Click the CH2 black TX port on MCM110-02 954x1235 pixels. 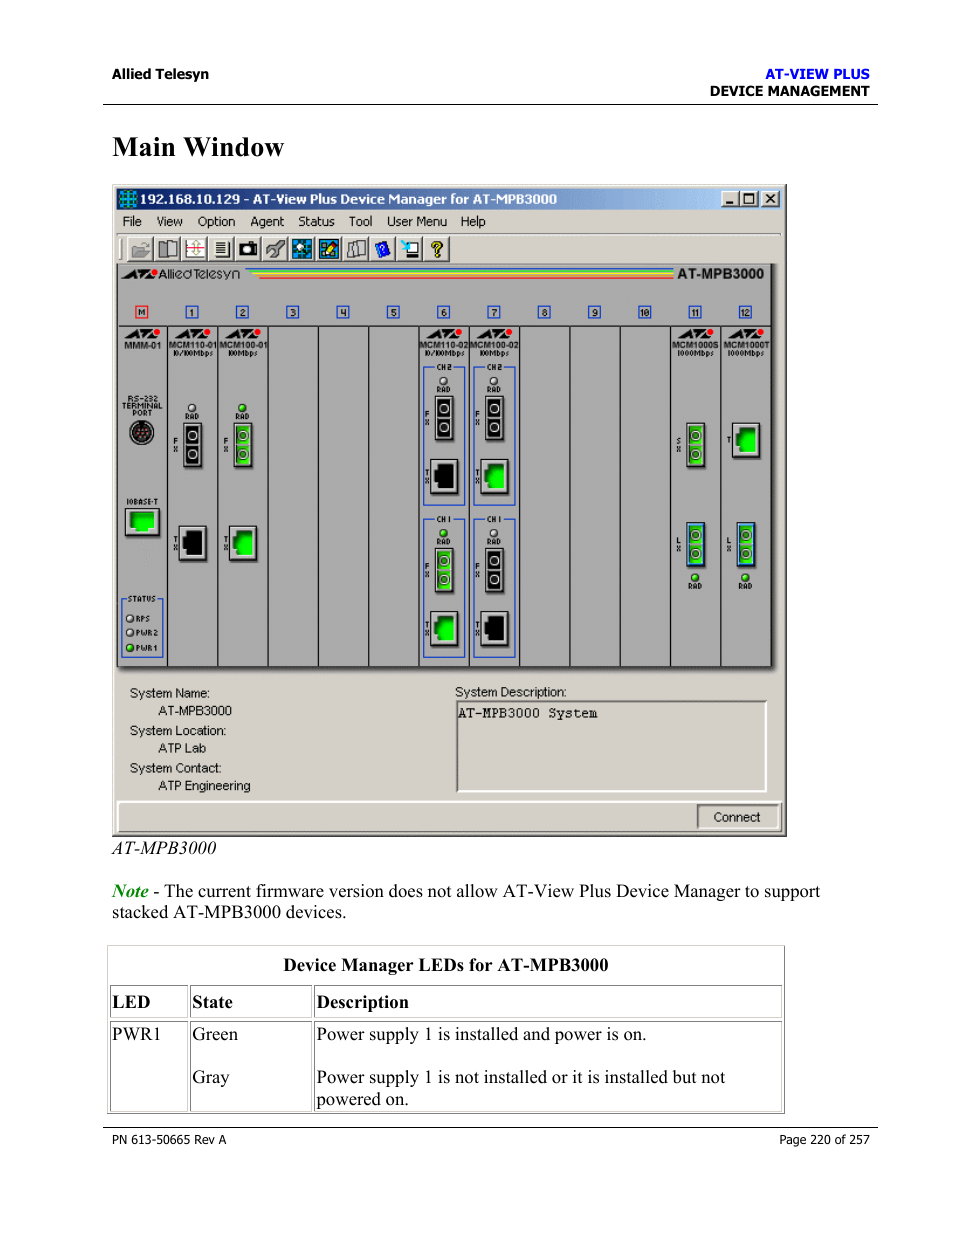(444, 477)
